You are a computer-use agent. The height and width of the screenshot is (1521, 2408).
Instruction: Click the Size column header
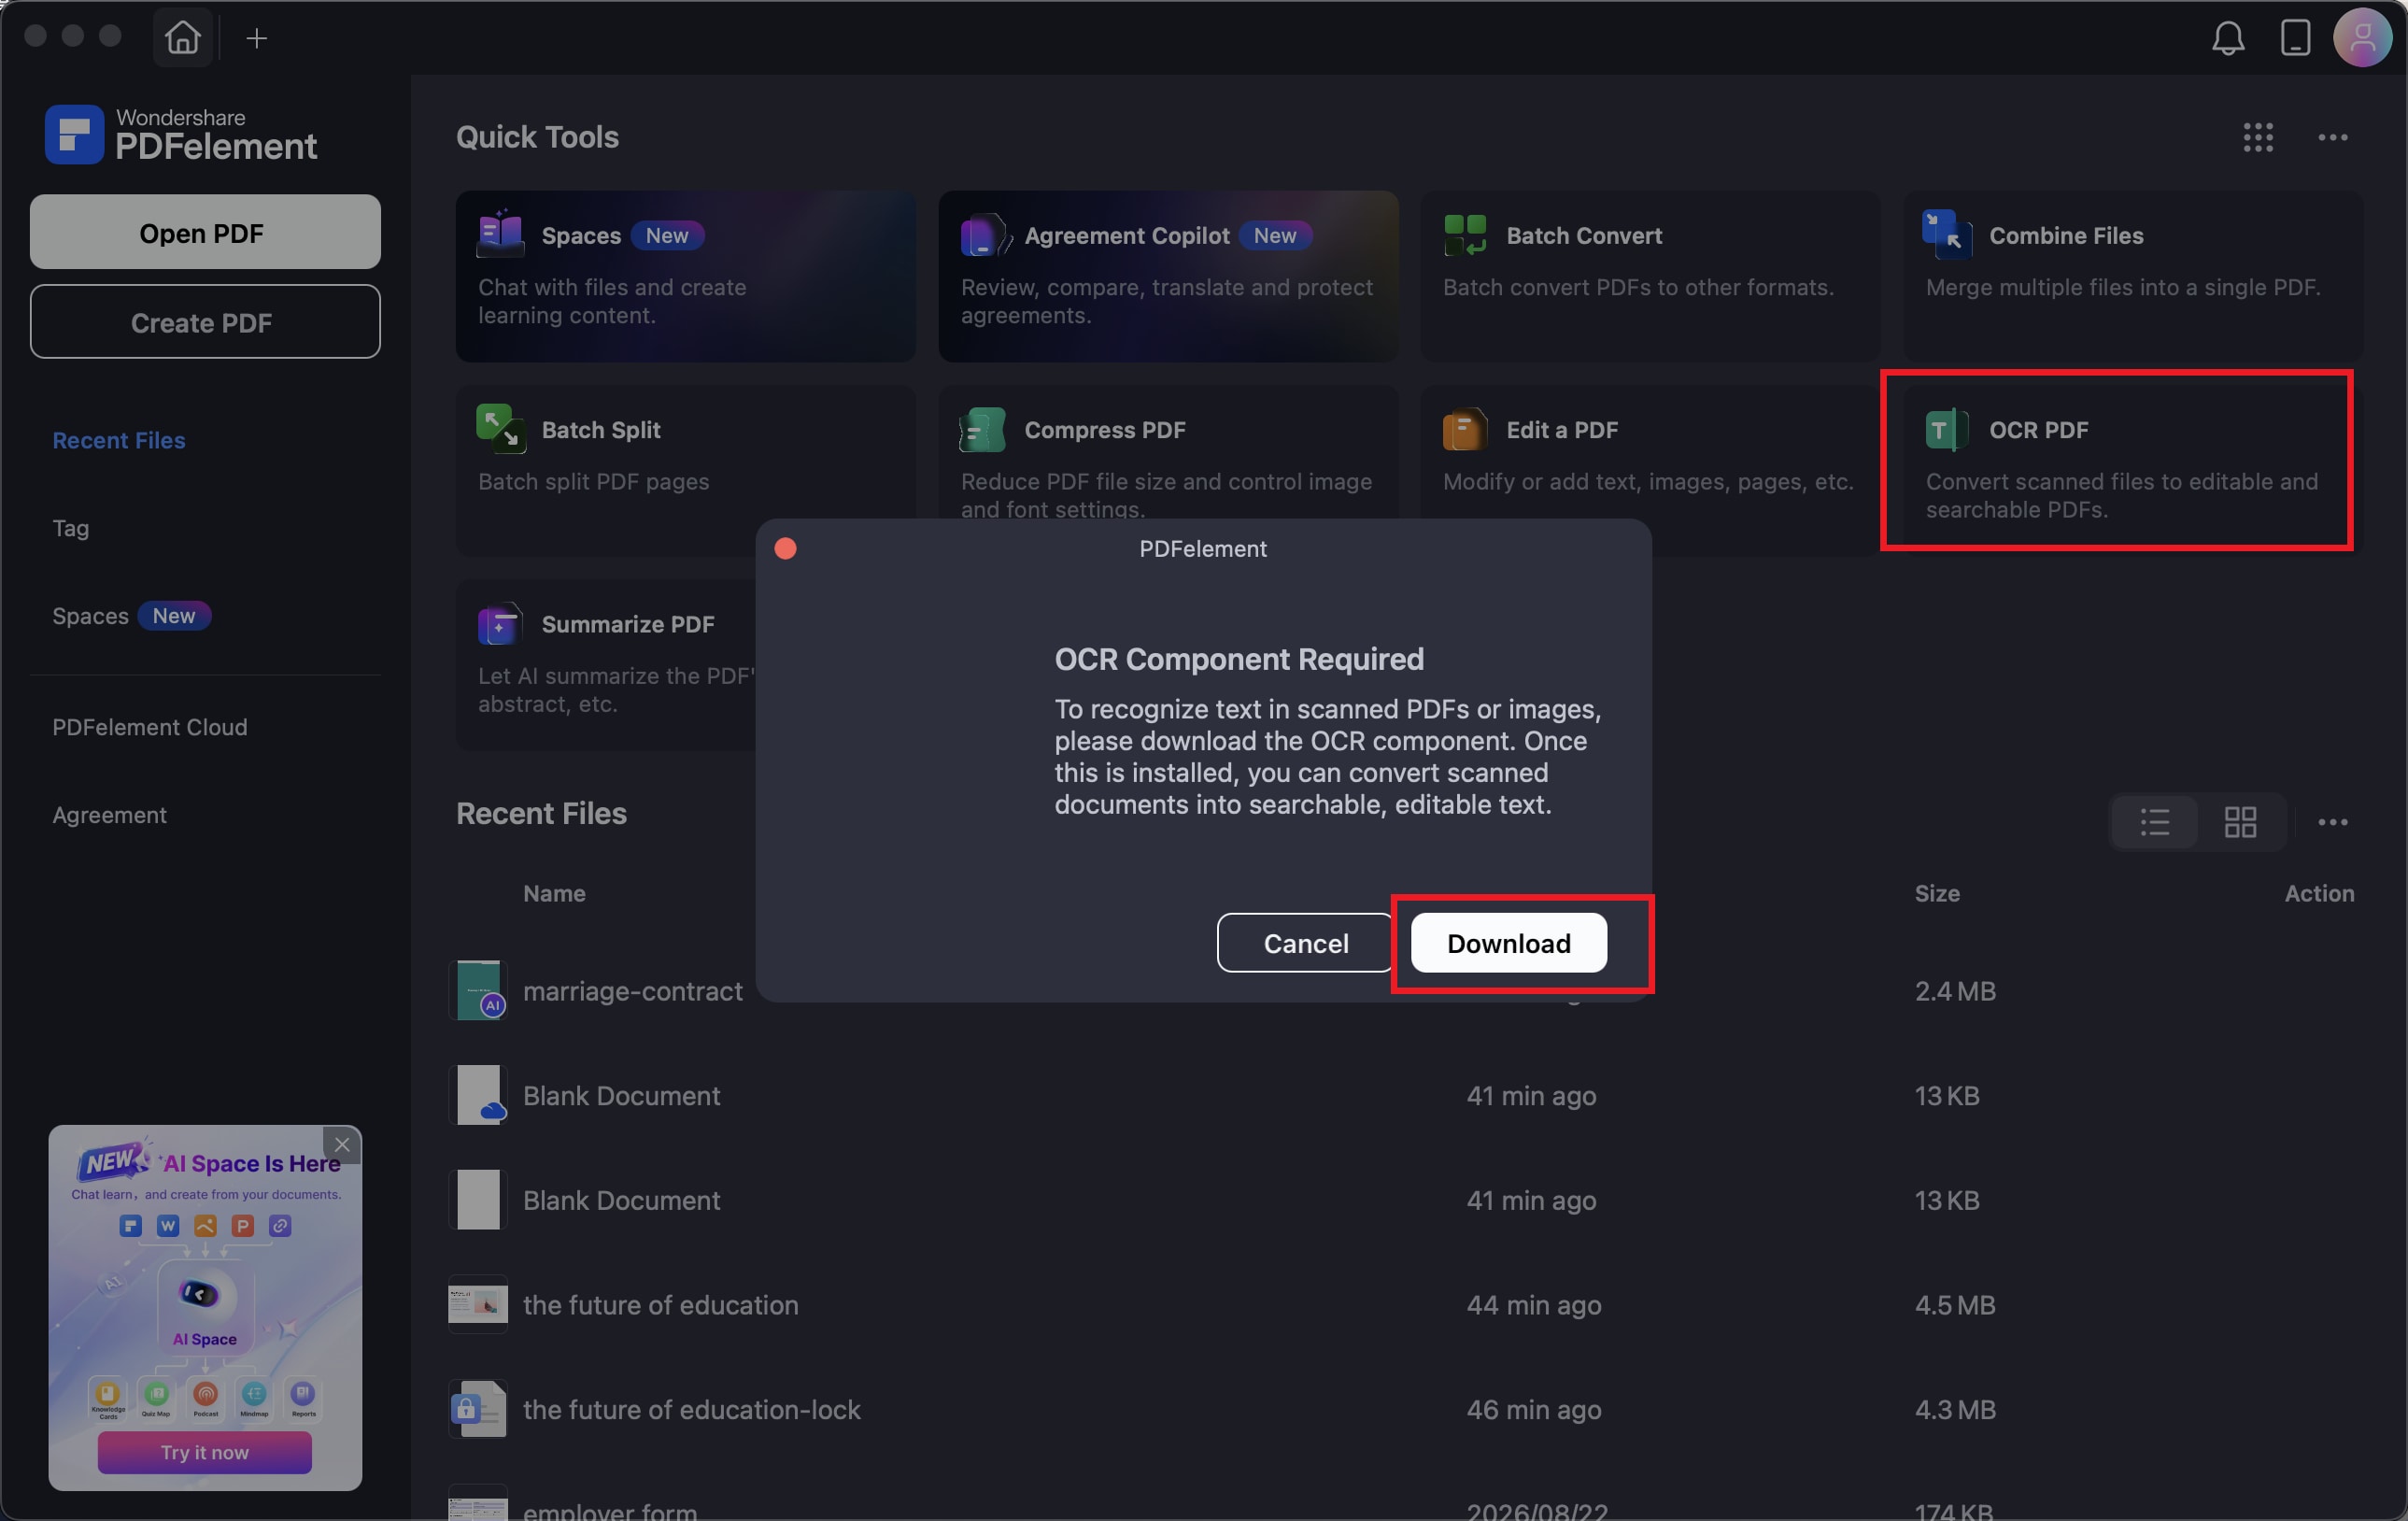pos(1937,893)
